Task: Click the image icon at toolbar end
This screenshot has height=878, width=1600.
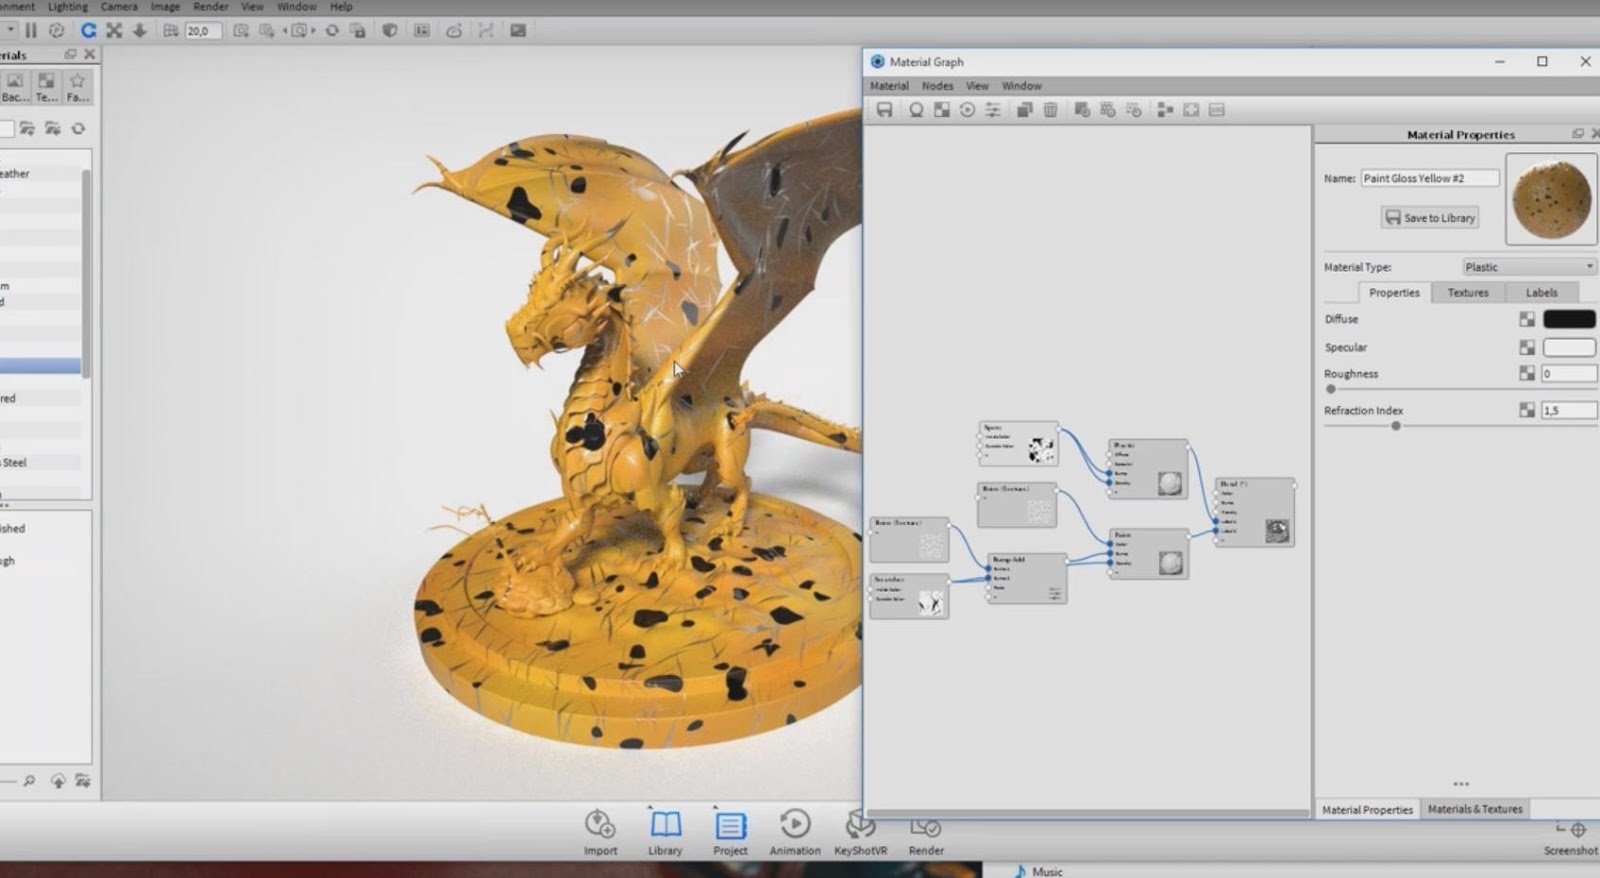Action: point(518,31)
